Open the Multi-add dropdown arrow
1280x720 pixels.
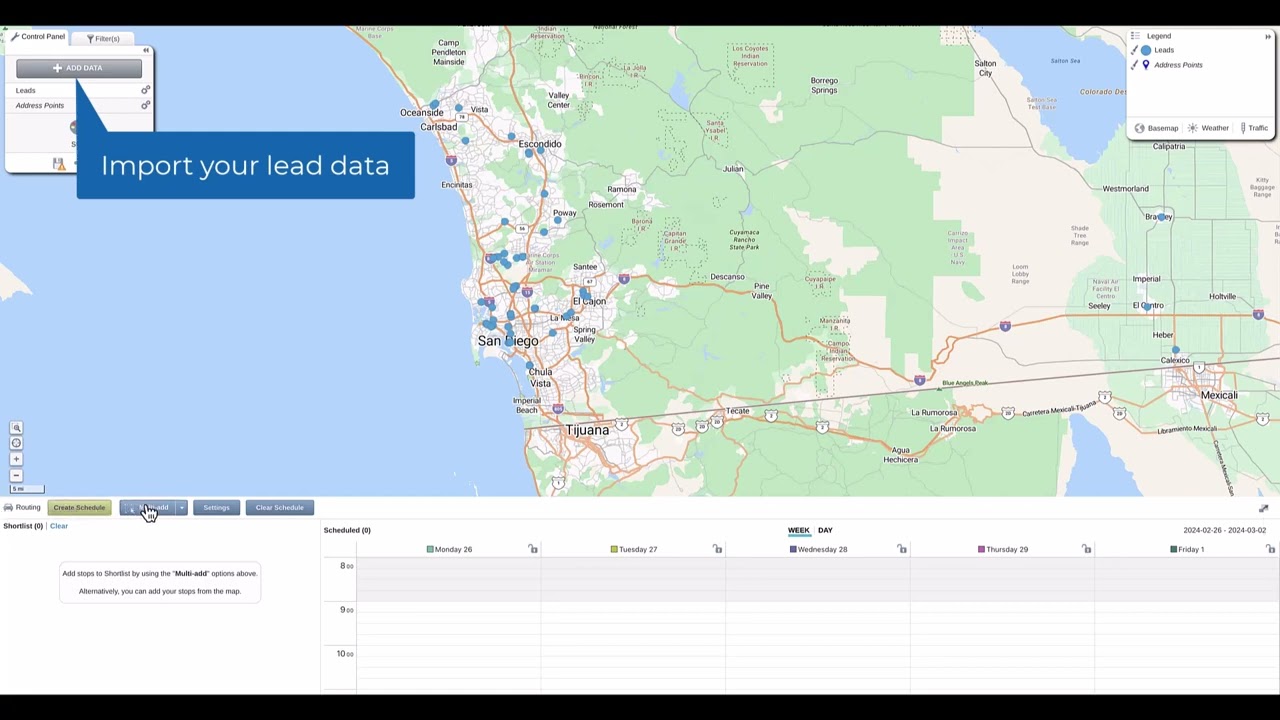click(181, 508)
